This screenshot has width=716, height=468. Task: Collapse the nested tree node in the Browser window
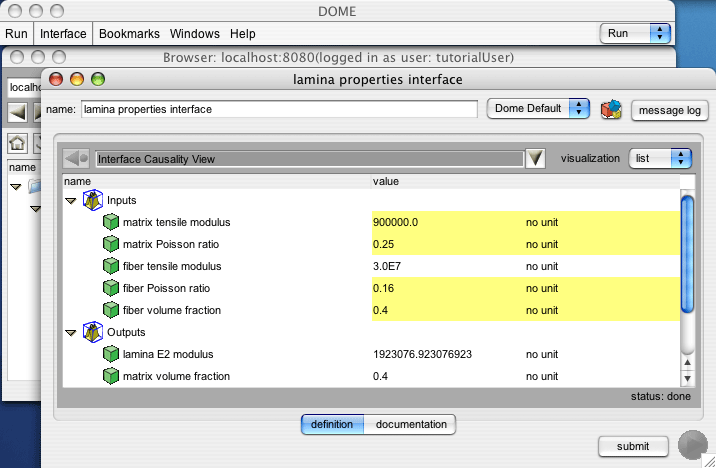coord(35,209)
